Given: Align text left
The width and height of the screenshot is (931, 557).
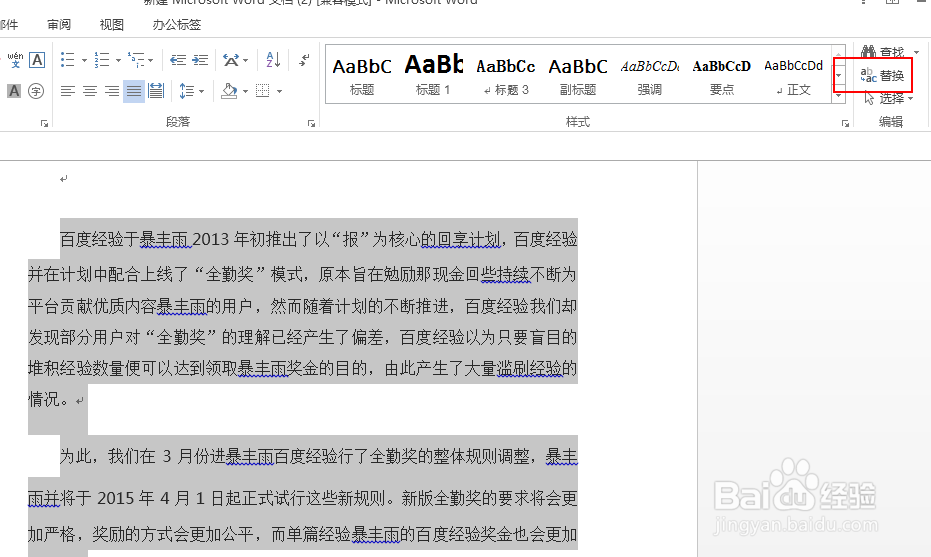Looking at the screenshot, I should point(68,91).
